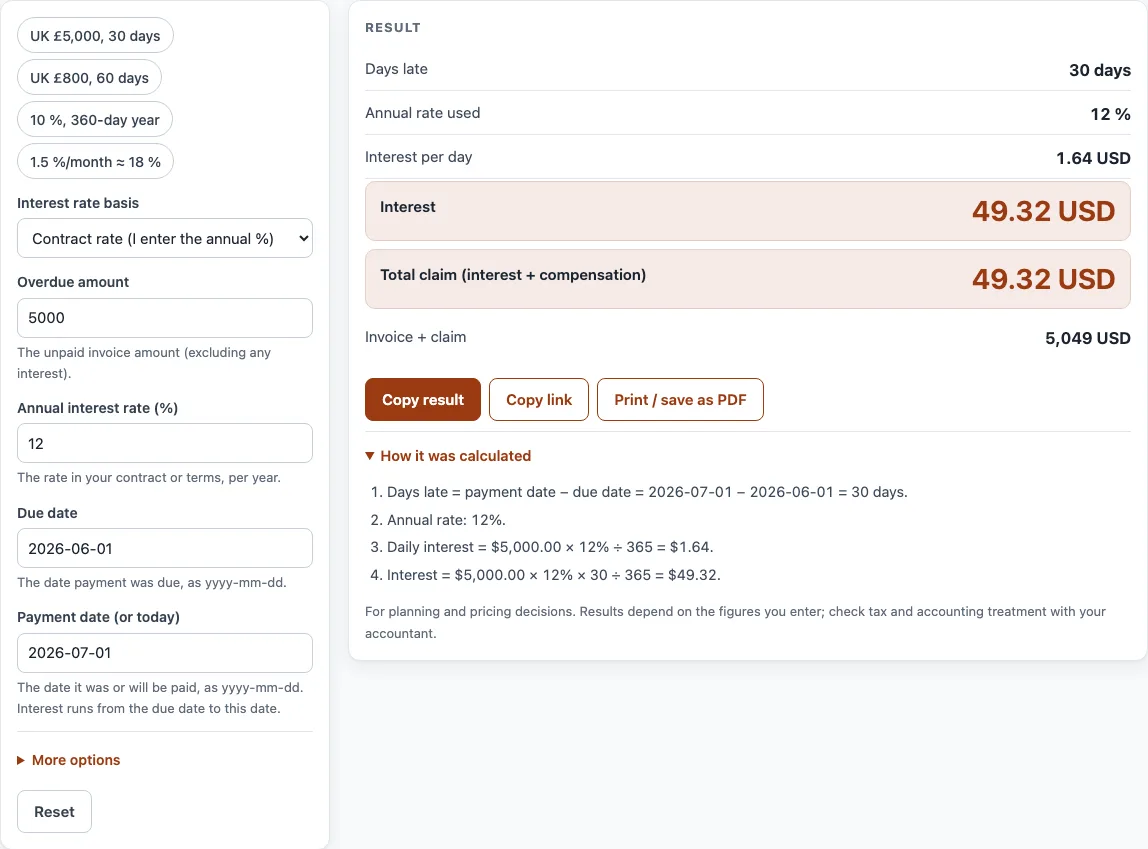Open the Interest rate basis dropdown
Viewport: 1148px width, 849px height.
point(165,239)
